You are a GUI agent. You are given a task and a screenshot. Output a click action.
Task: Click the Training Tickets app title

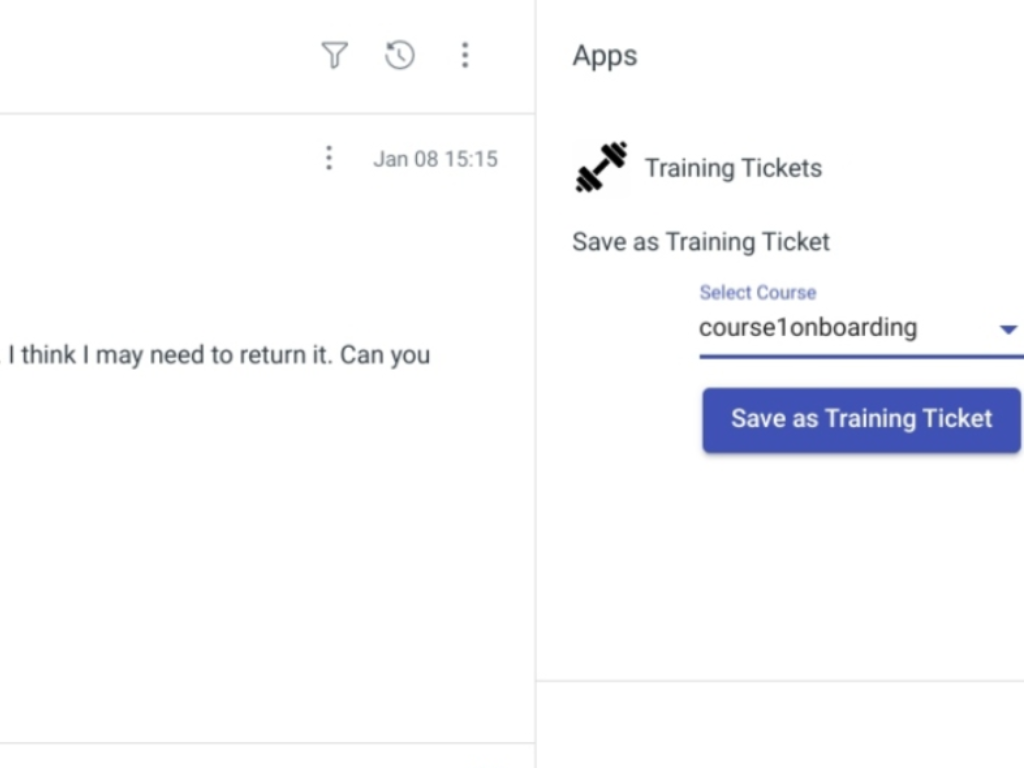733,168
